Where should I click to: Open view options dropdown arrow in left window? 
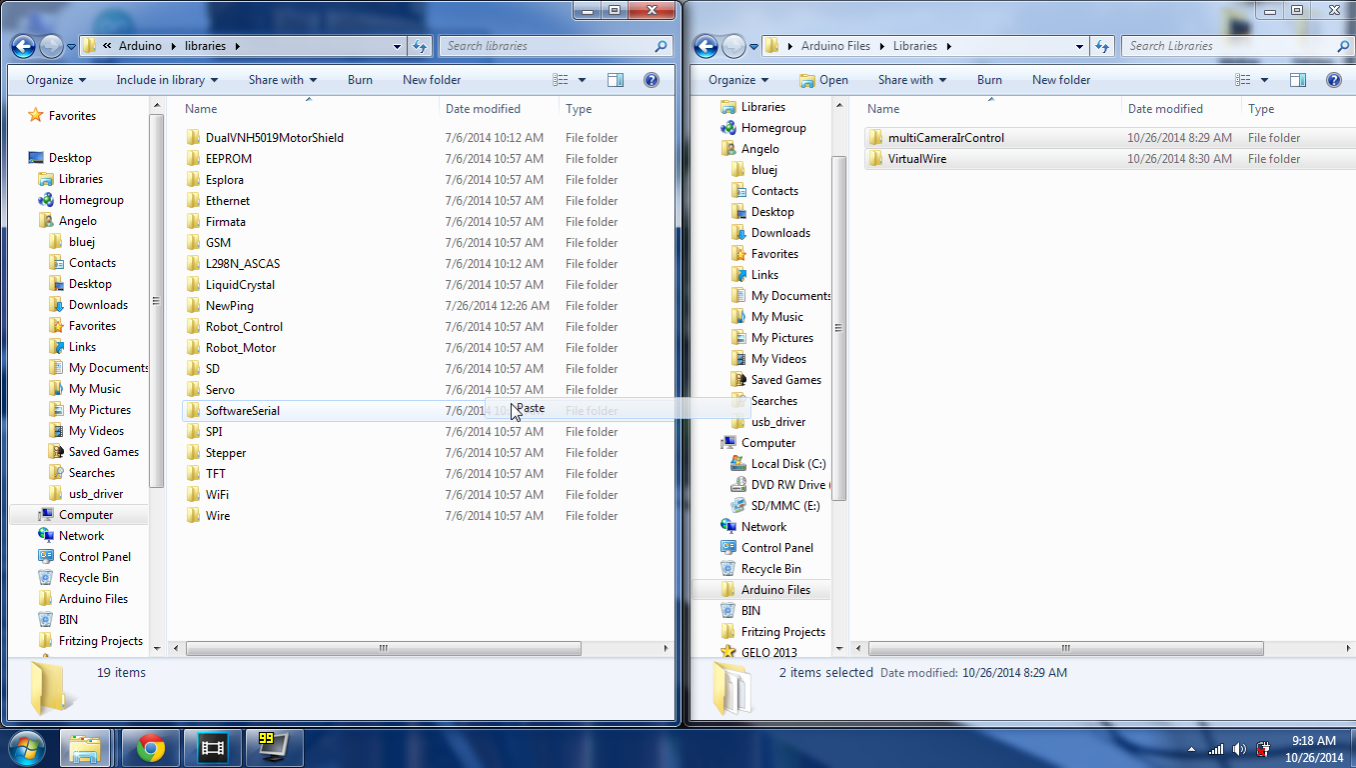coord(582,80)
